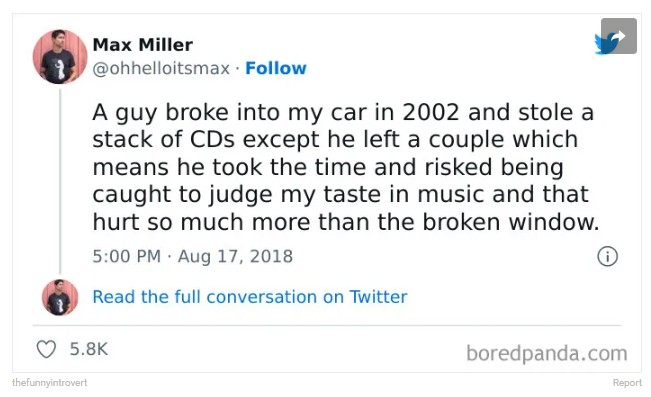
Task: Click the boredpanda.com watermark
Action: point(547,353)
